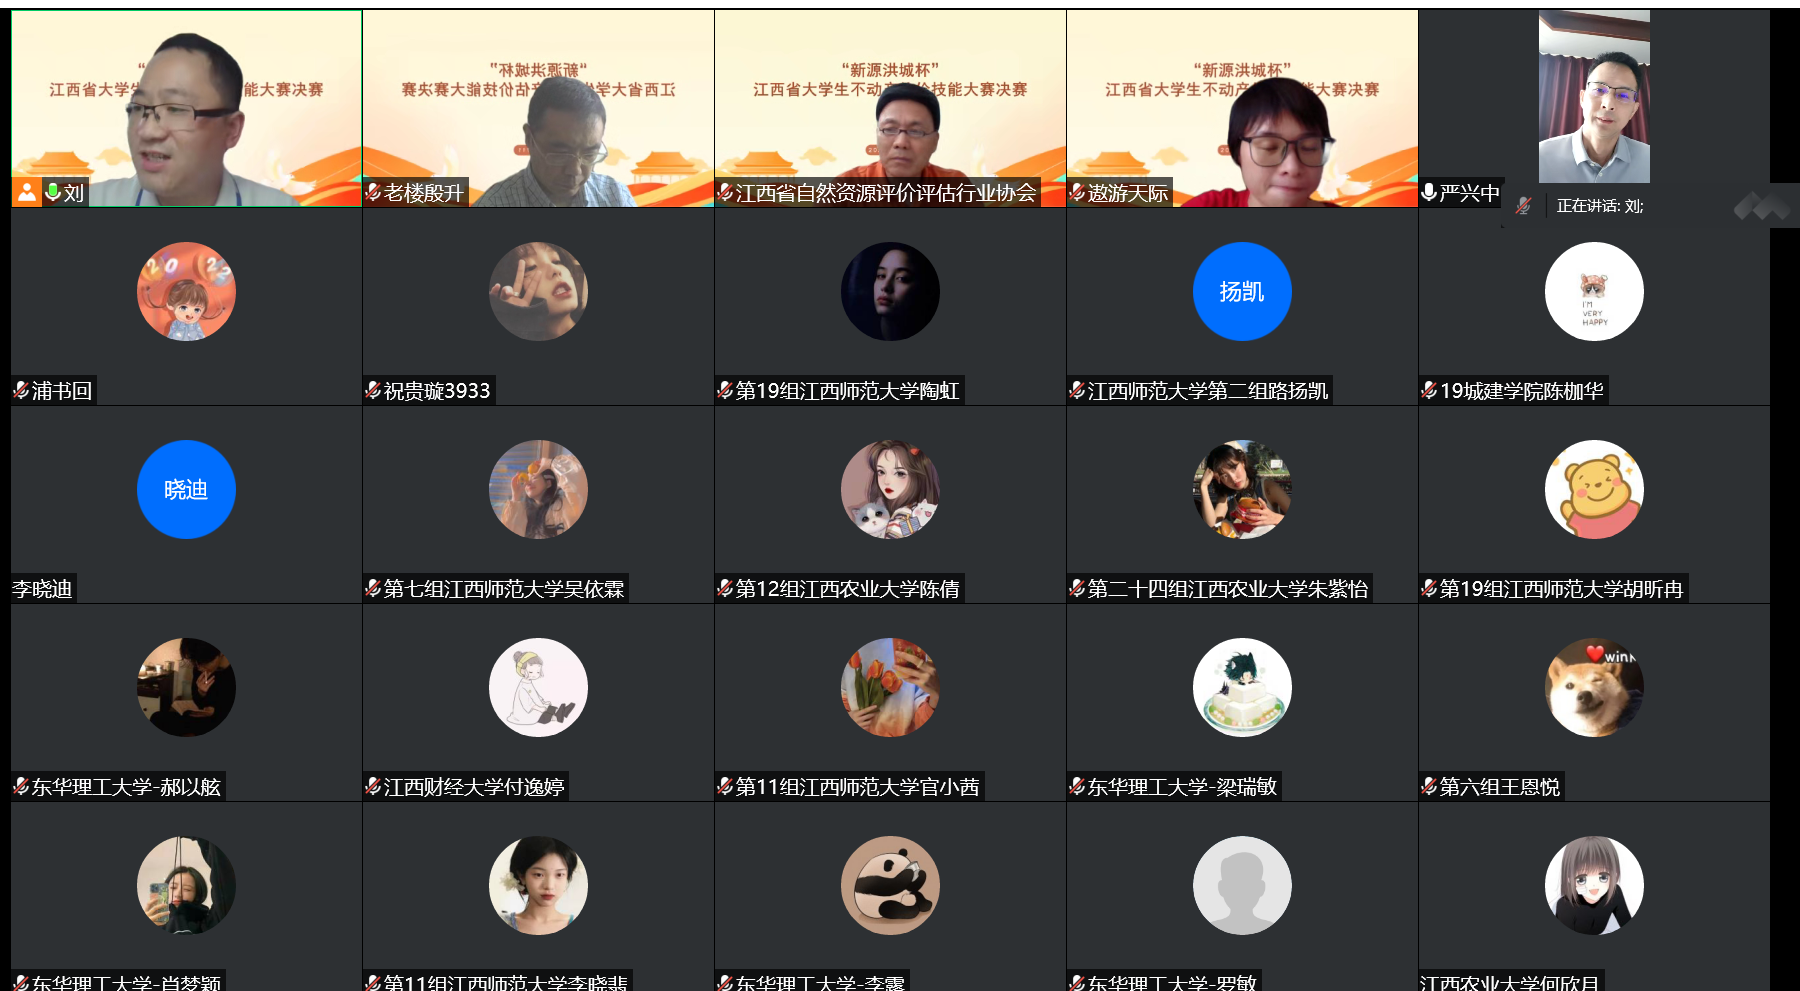Click the default grey avatar of 东华理工大学-罗敏
The height and width of the screenshot is (991, 1800).
(x=1242, y=885)
